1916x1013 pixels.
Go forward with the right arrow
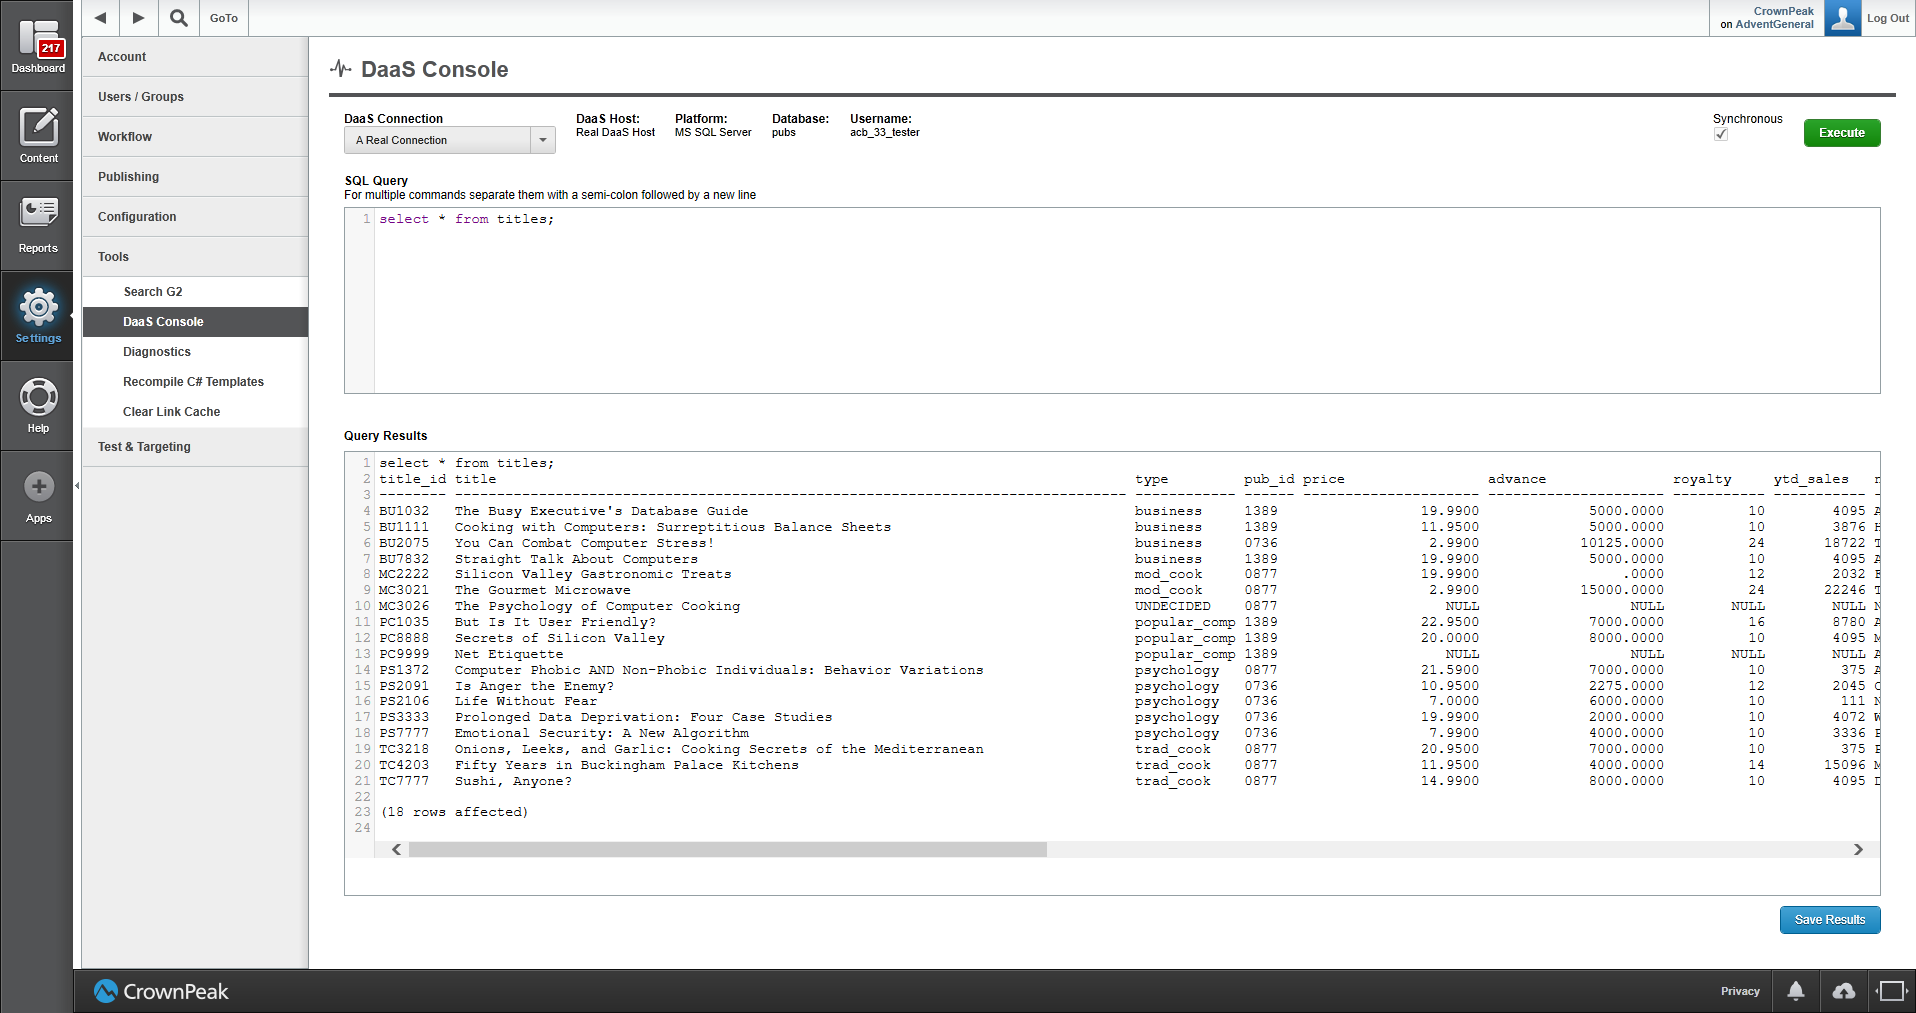pyautogui.click(x=138, y=18)
